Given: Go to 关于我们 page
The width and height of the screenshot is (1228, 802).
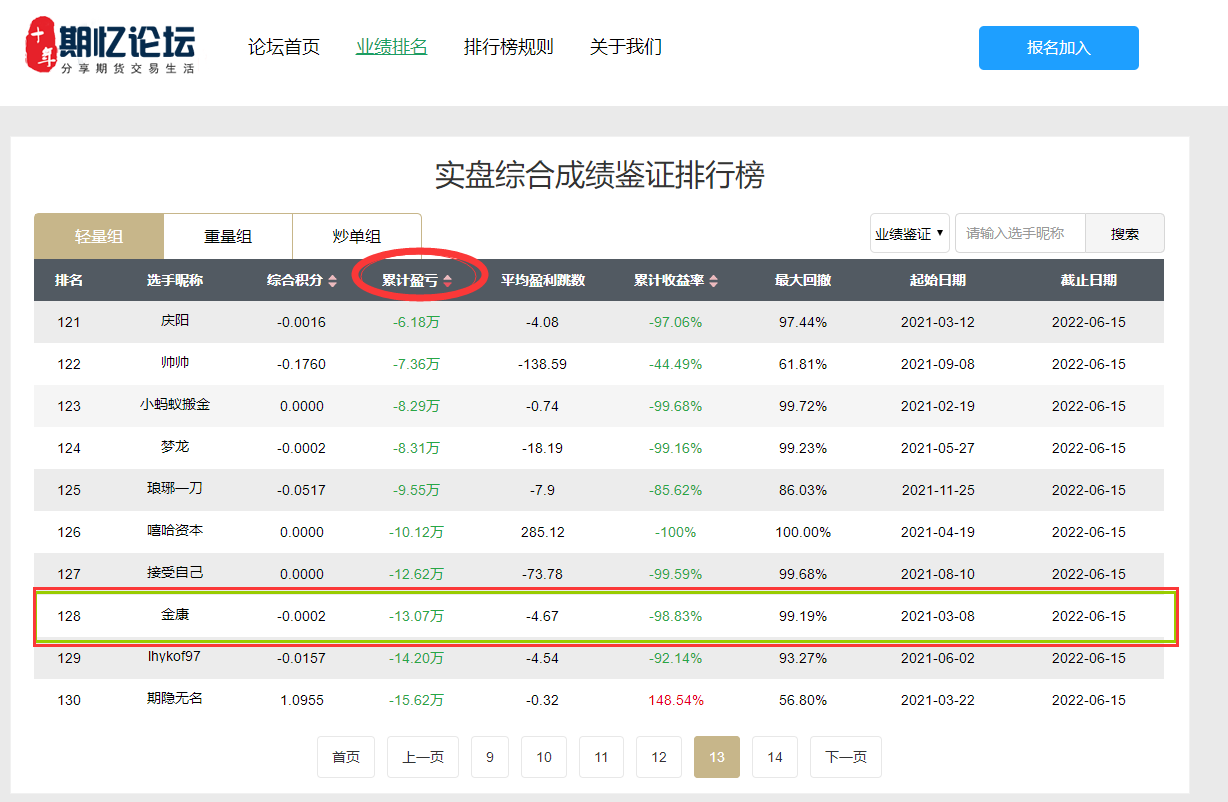Looking at the screenshot, I should (625, 47).
